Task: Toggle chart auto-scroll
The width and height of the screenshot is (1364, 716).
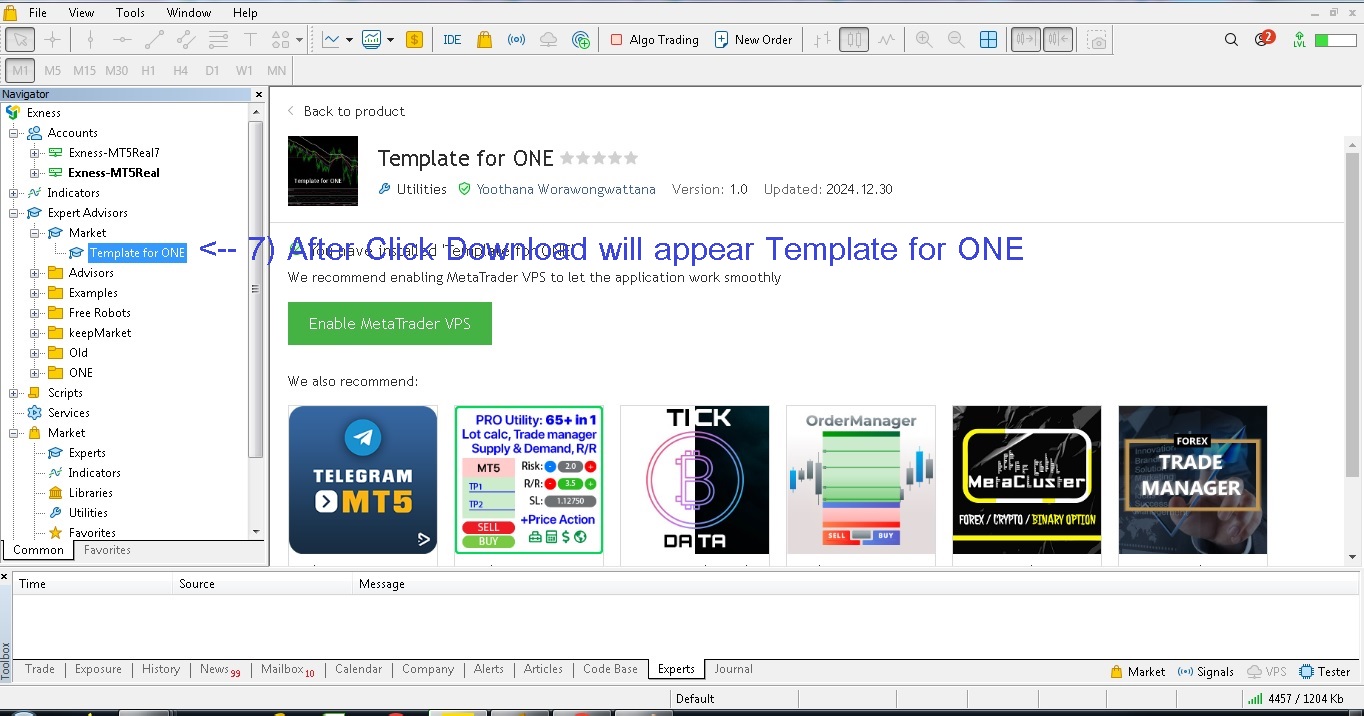Action: (x=1026, y=40)
